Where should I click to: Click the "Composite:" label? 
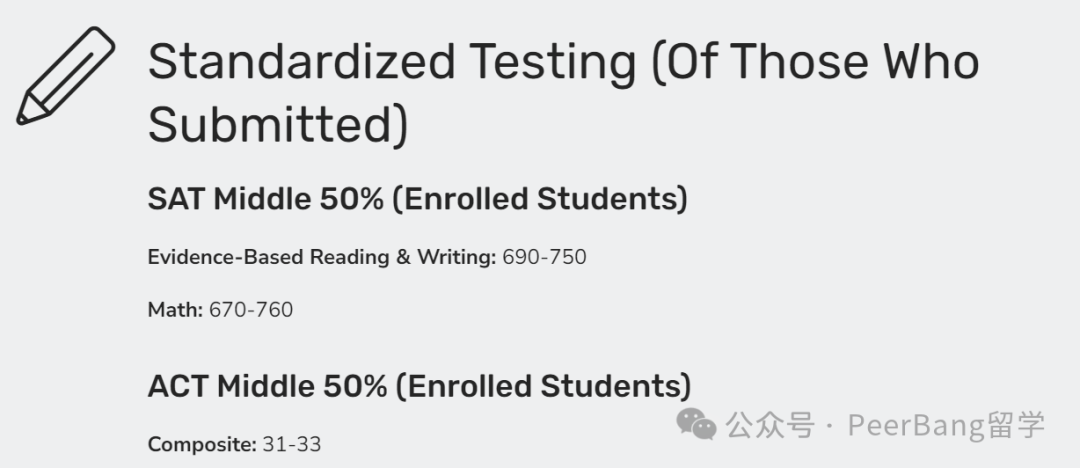click(x=202, y=445)
